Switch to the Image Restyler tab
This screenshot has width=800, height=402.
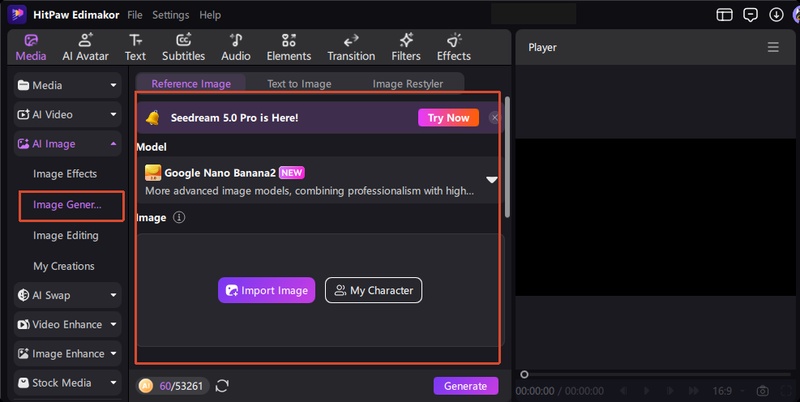coord(408,84)
